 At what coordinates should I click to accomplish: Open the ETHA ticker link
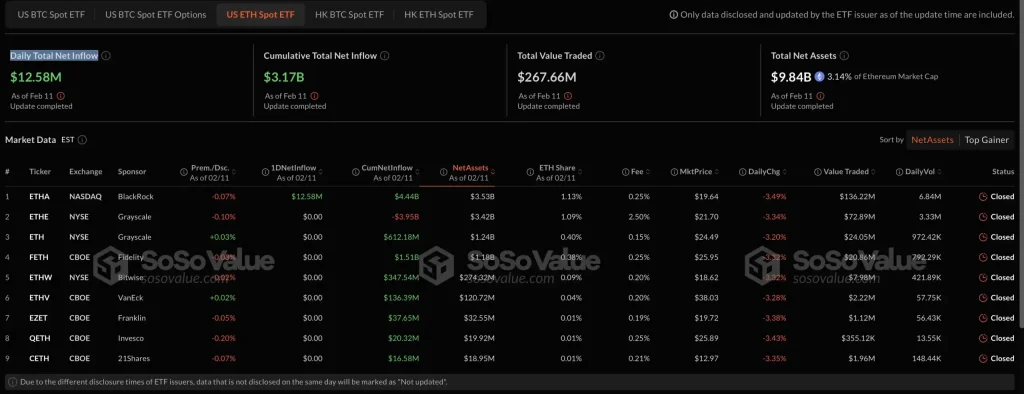point(39,197)
